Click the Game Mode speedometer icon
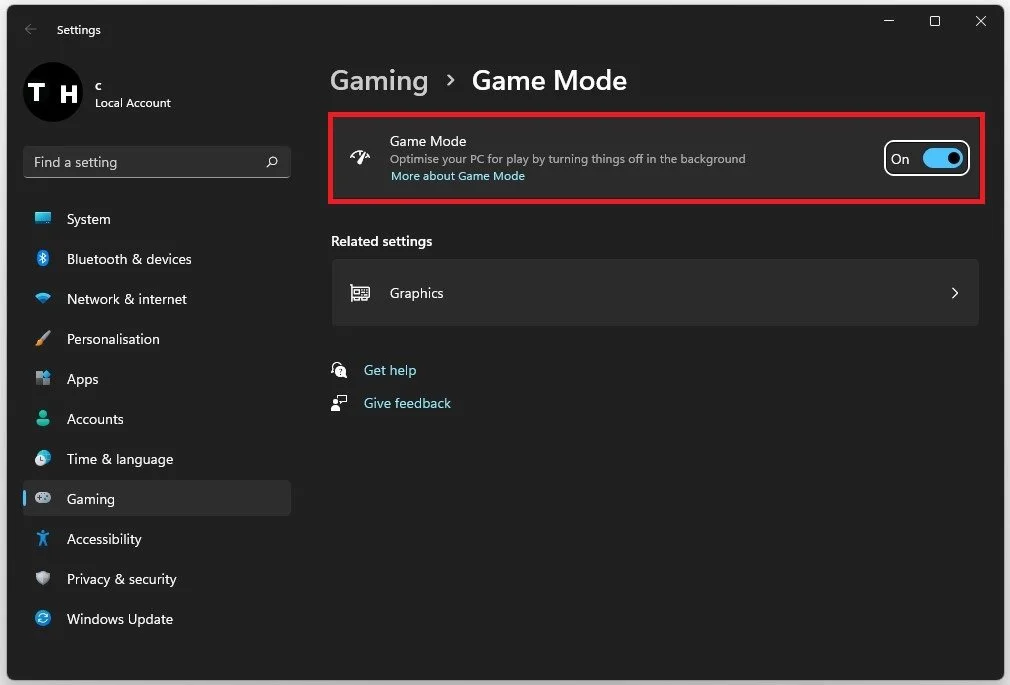The height and width of the screenshot is (685, 1010). (x=360, y=157)
